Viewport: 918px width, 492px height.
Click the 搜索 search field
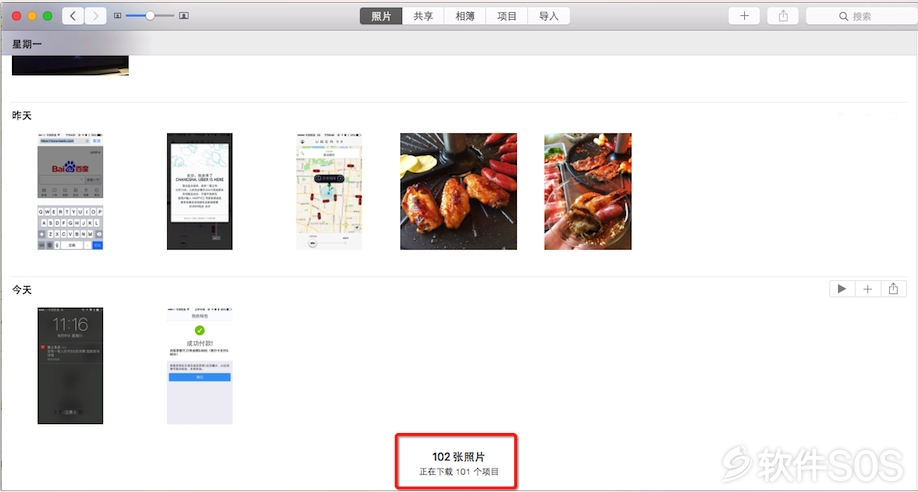point(862,16)
